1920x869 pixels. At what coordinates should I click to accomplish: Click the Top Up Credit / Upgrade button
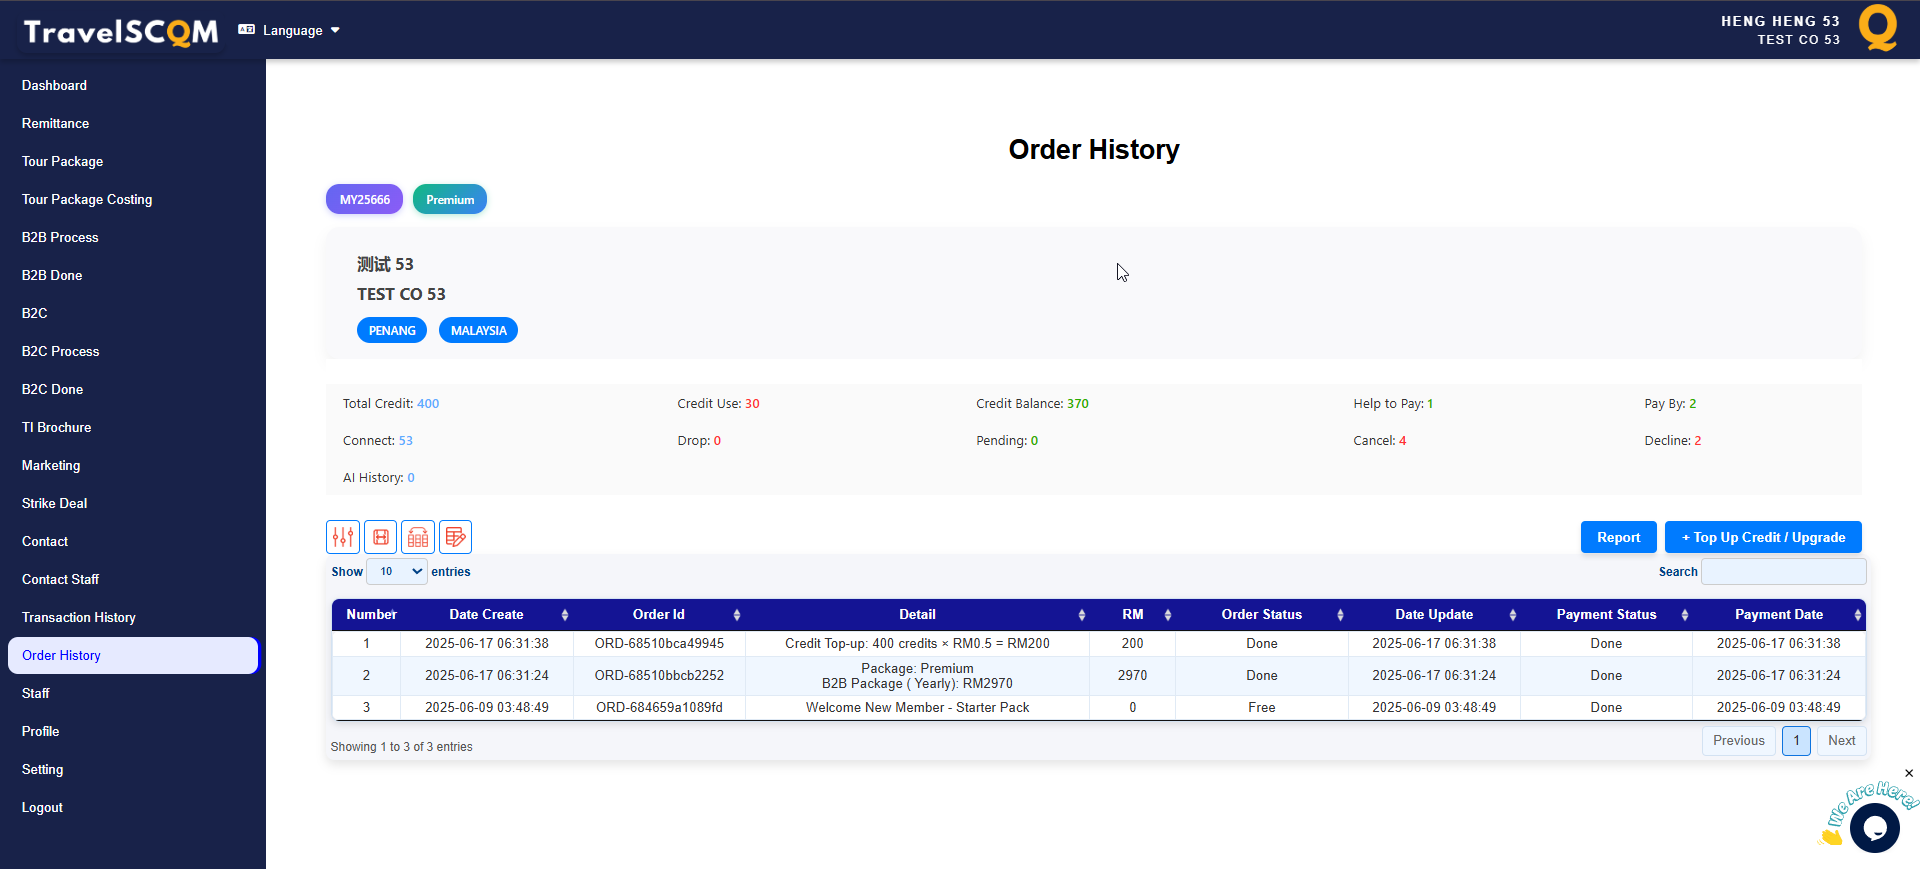pyautogui.click(x=1763, y=537)
